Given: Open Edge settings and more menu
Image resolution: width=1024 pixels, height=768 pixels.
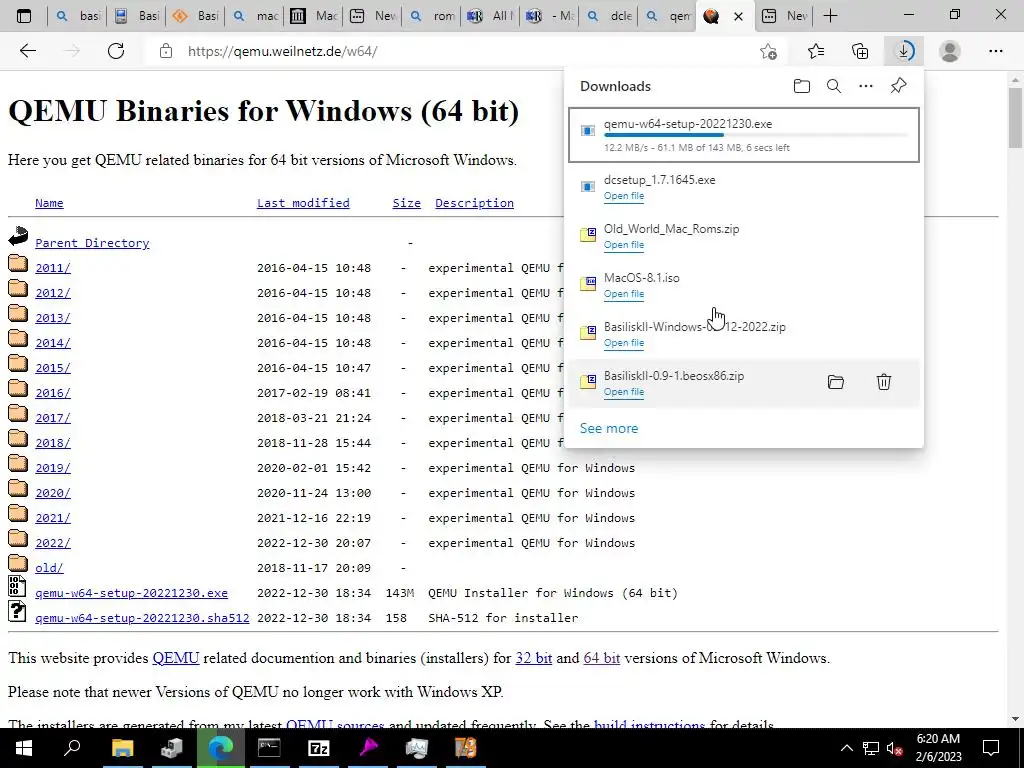Looking at the screenshot, I should (x=995, y=51).
